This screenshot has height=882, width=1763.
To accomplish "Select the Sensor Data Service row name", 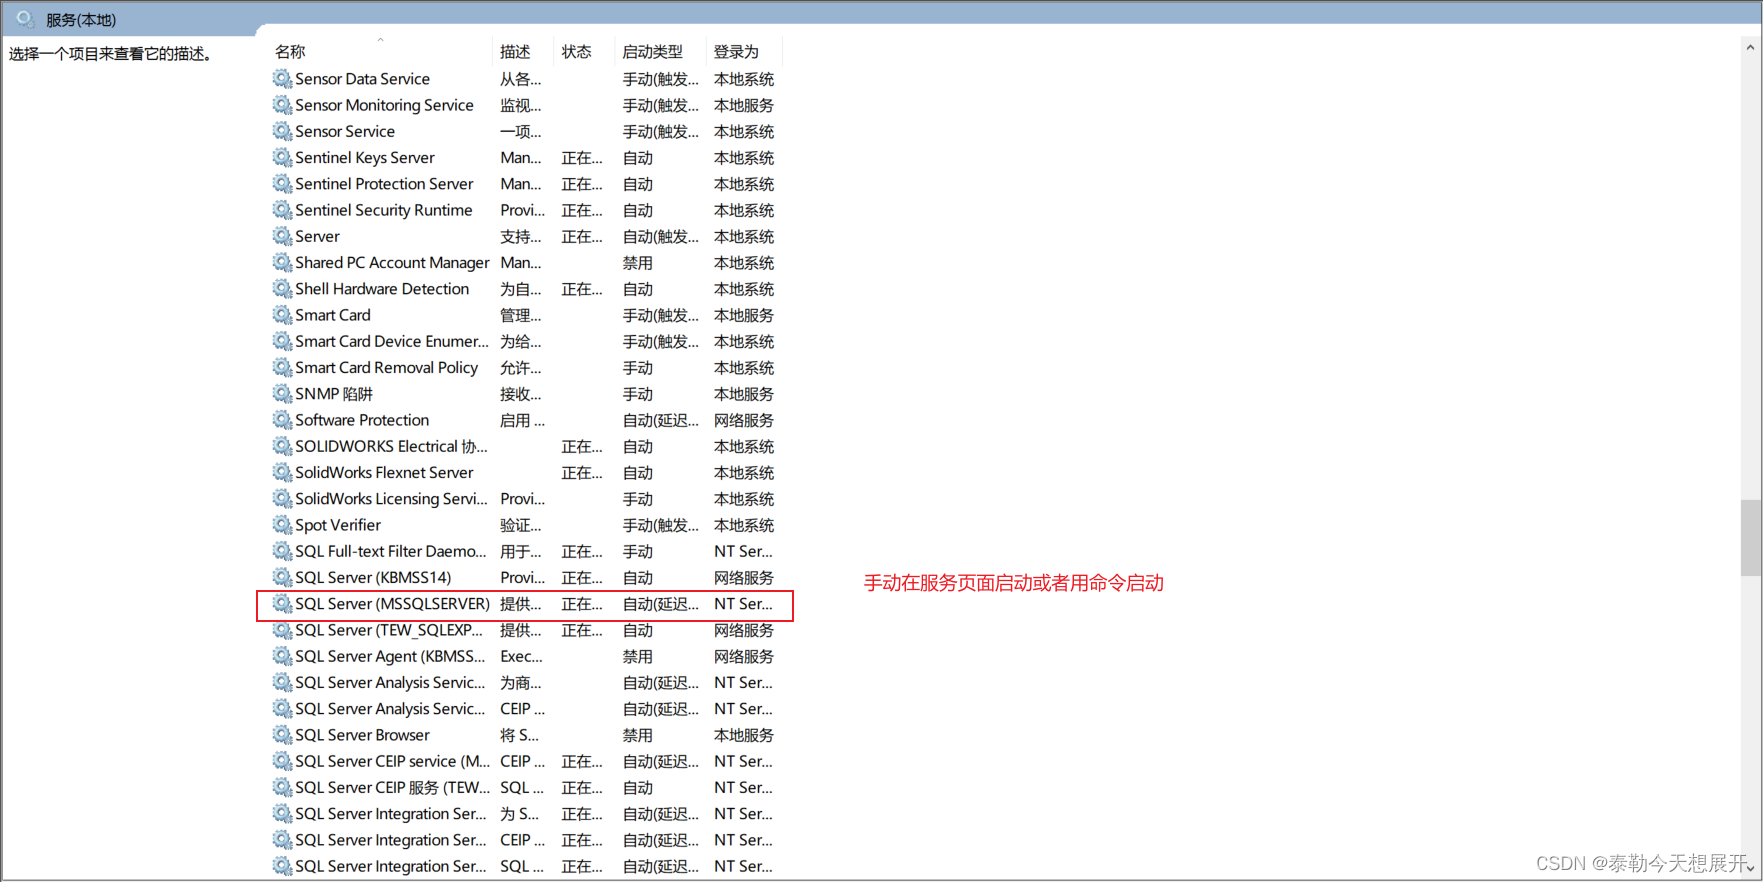I will point(362,78).
